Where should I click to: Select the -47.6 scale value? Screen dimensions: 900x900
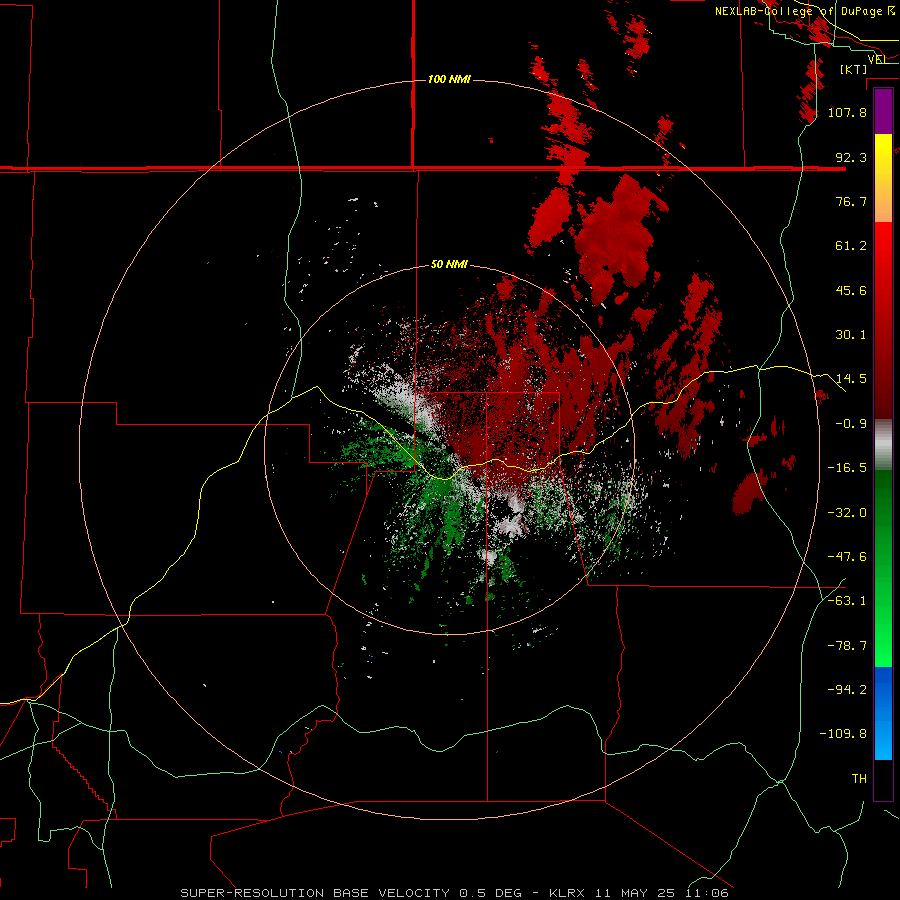point(847,557)
